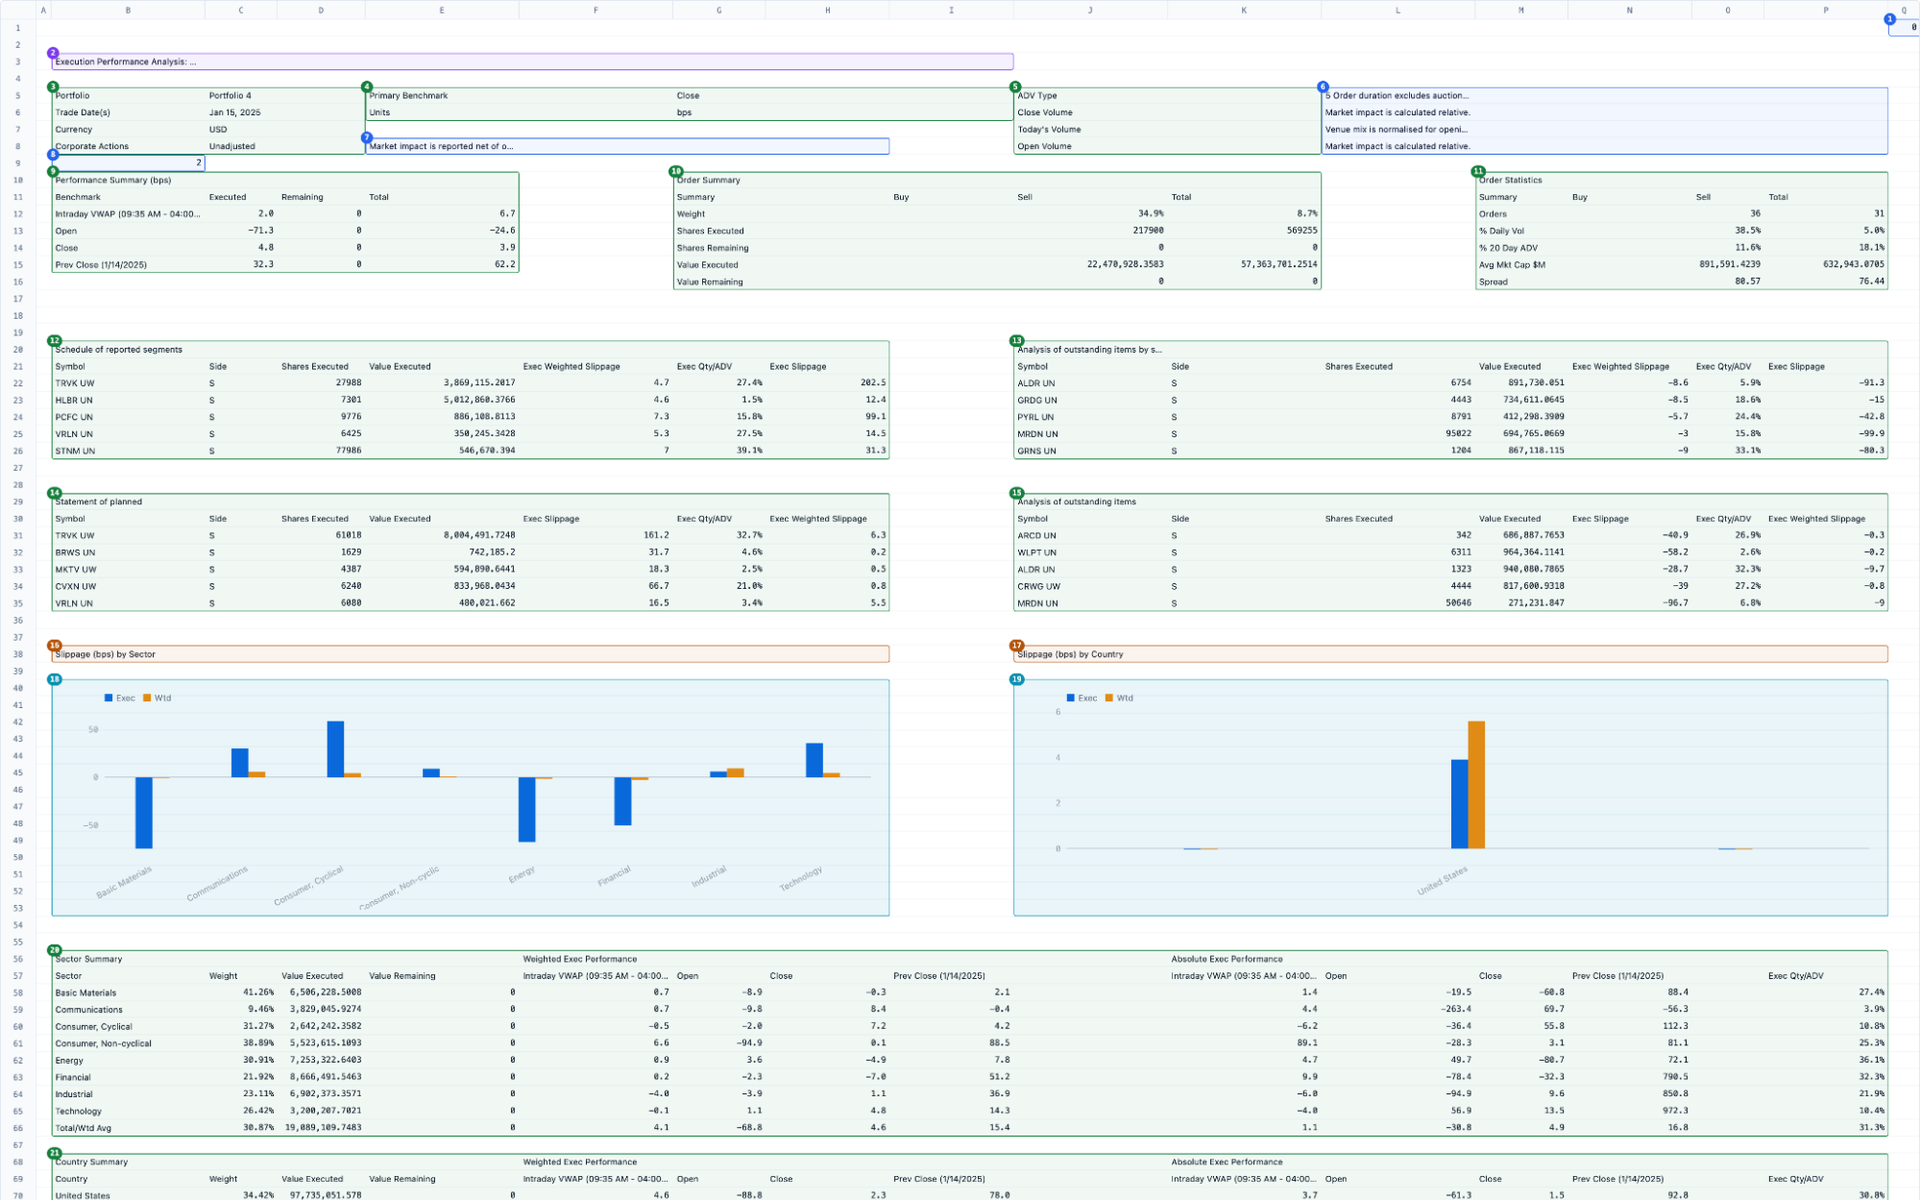
Task: Click the Consumer, Cyclical Exec bar in Sector chart
Action: pyautogui.click(x=335, y=749)
